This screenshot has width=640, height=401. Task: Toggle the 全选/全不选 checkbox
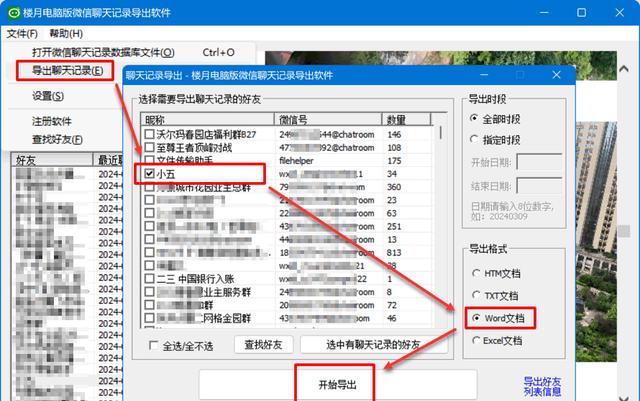[x=153, y=345]
